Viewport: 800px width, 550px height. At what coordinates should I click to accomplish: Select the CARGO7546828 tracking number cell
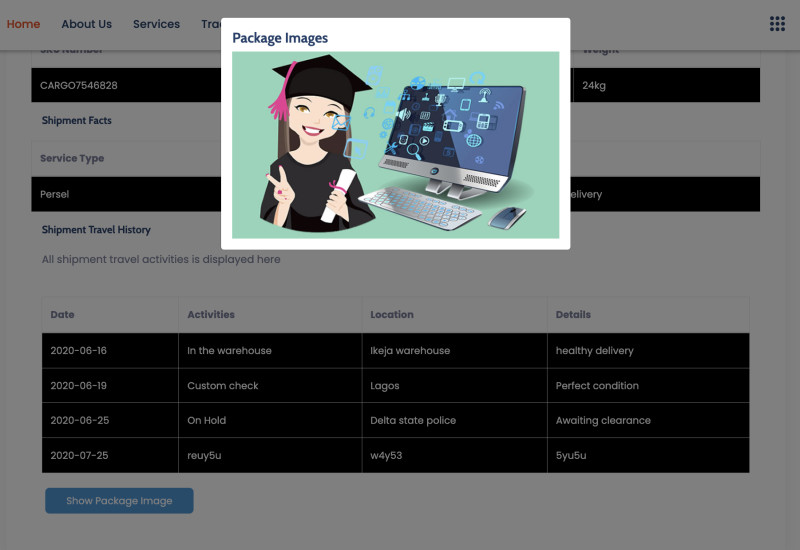79,86
